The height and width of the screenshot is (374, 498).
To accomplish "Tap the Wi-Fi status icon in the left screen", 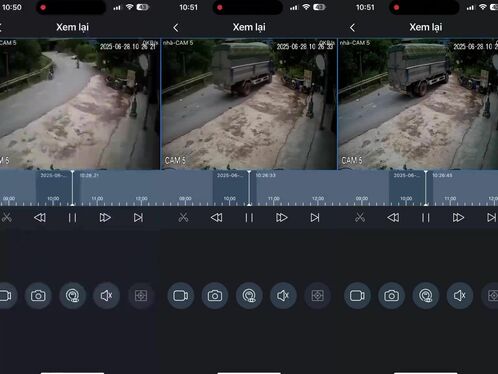I will [130, 7].
